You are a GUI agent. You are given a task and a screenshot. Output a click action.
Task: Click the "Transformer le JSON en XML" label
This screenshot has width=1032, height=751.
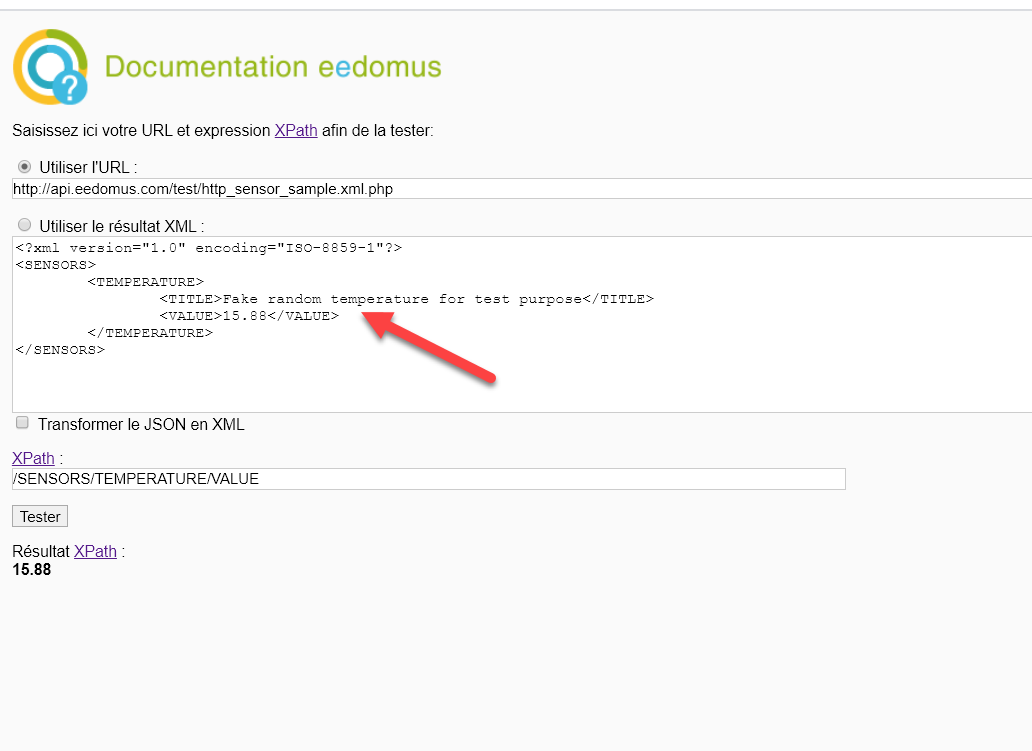pyautogui.click(x=141, y=425)
